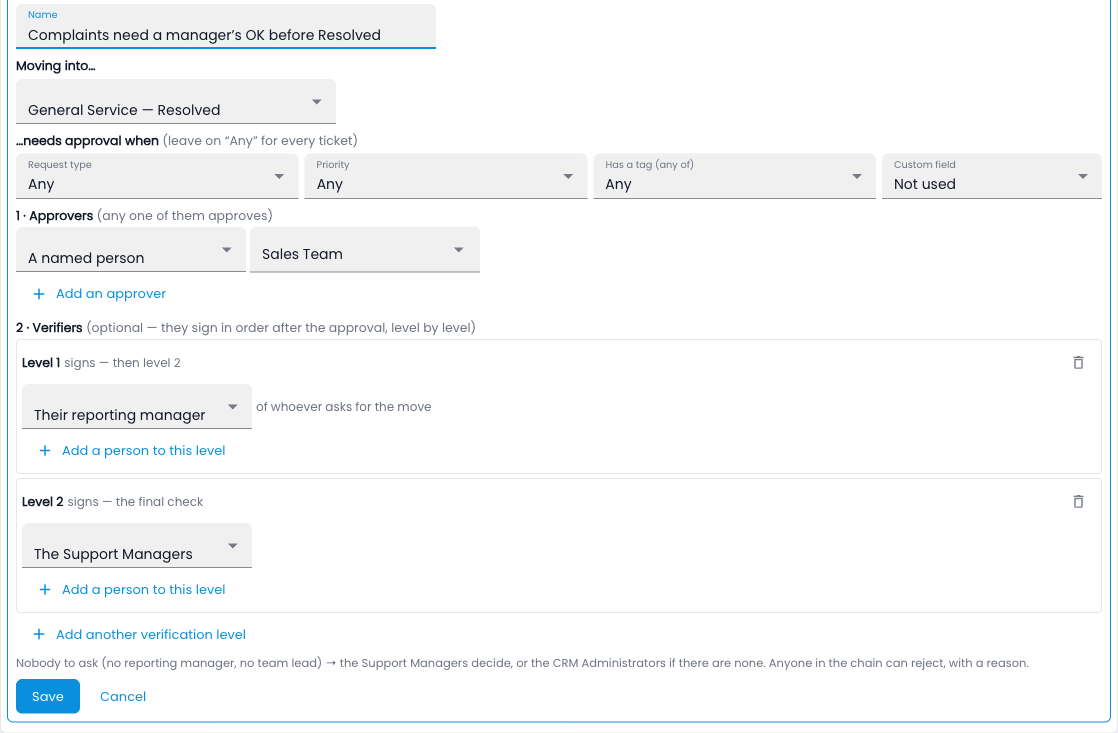Save the approval rule
Viewport: 1118px width, 733px height.
[x=48, y=697]
